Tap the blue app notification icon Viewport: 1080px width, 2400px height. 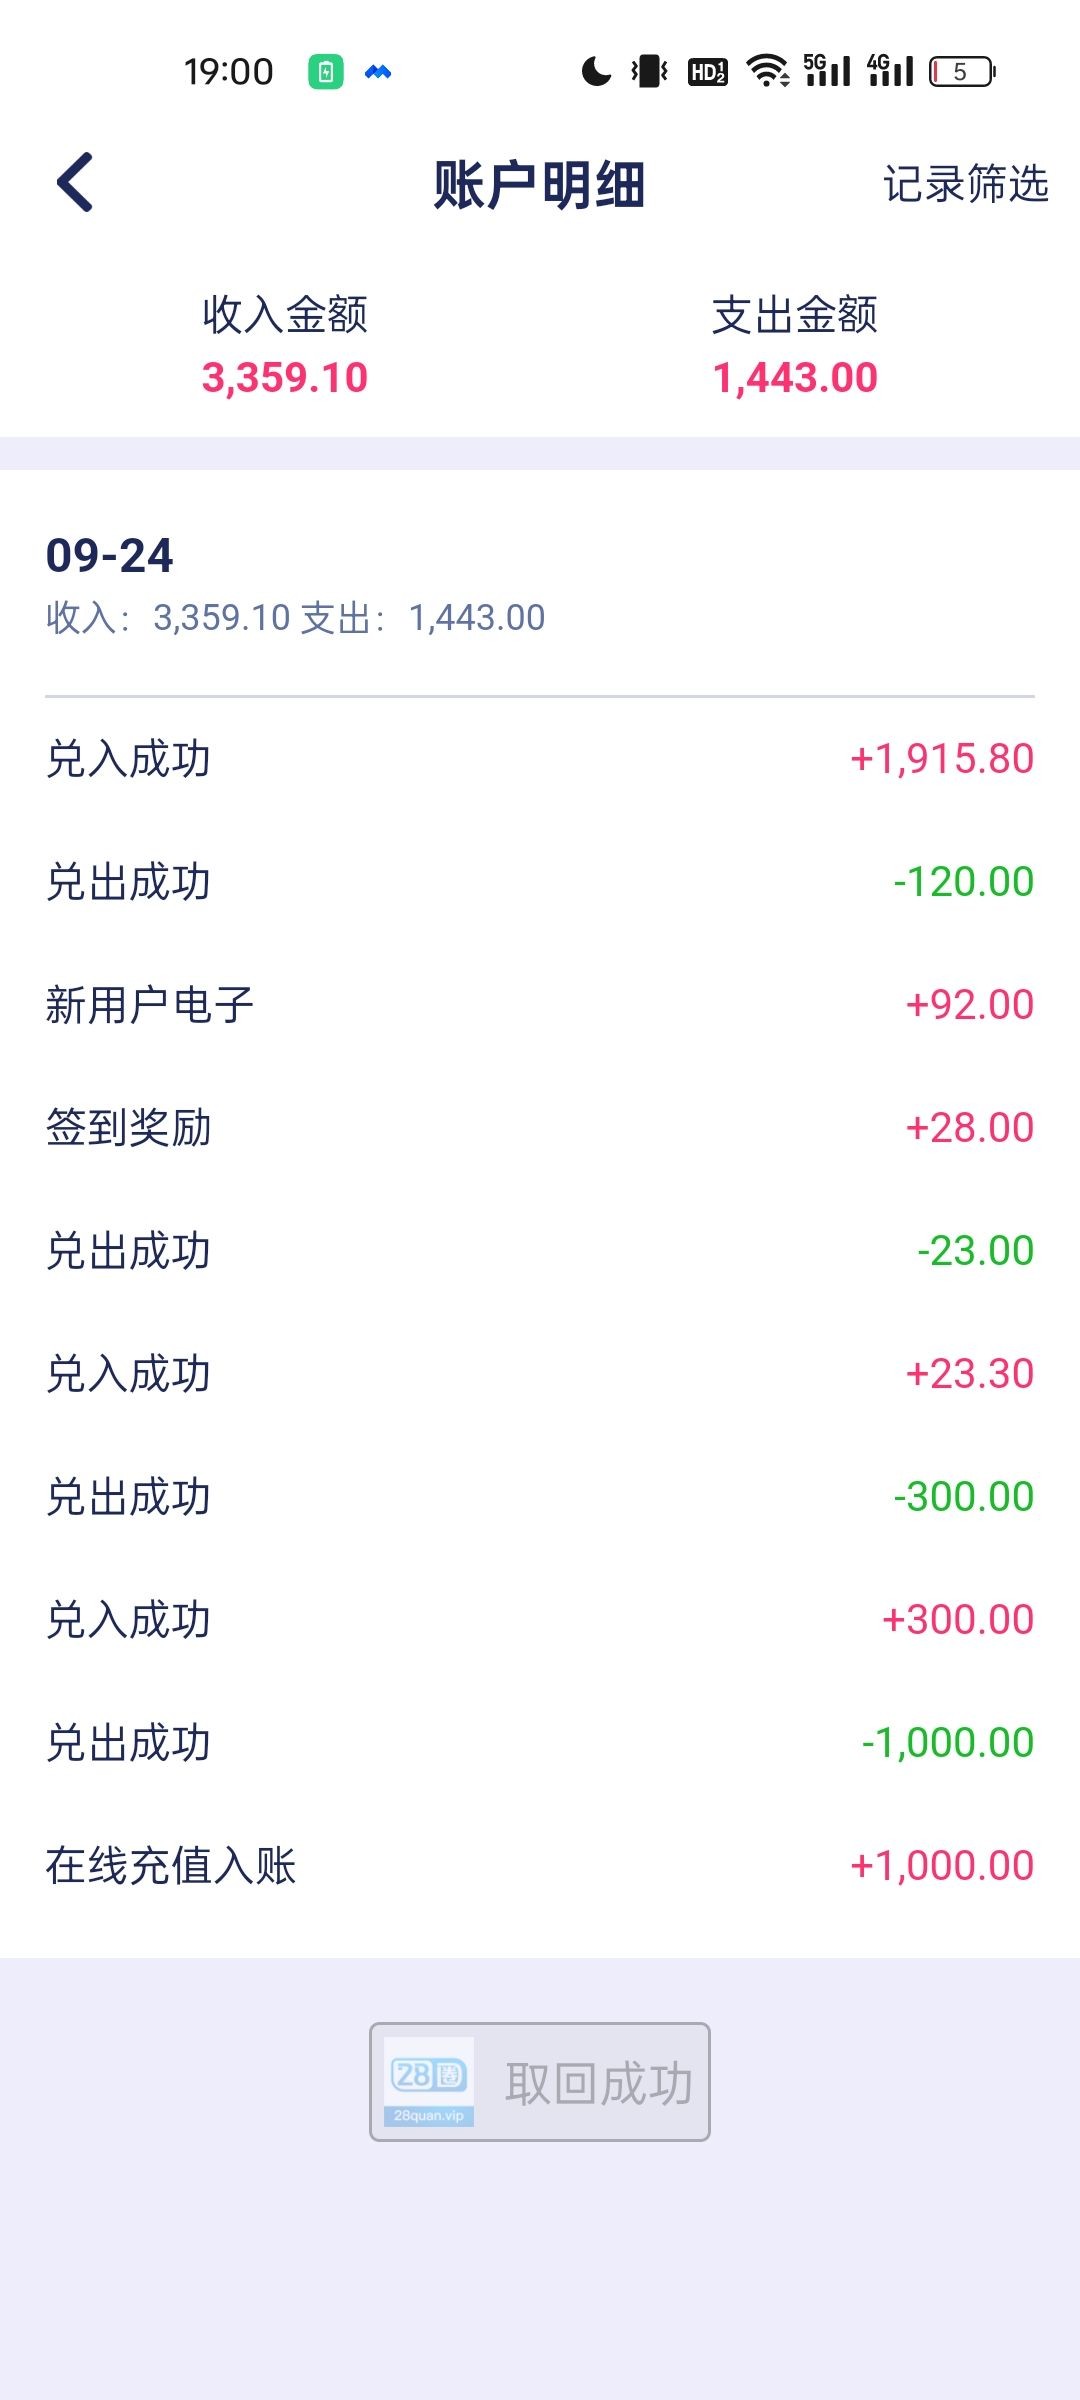(378, 72)
